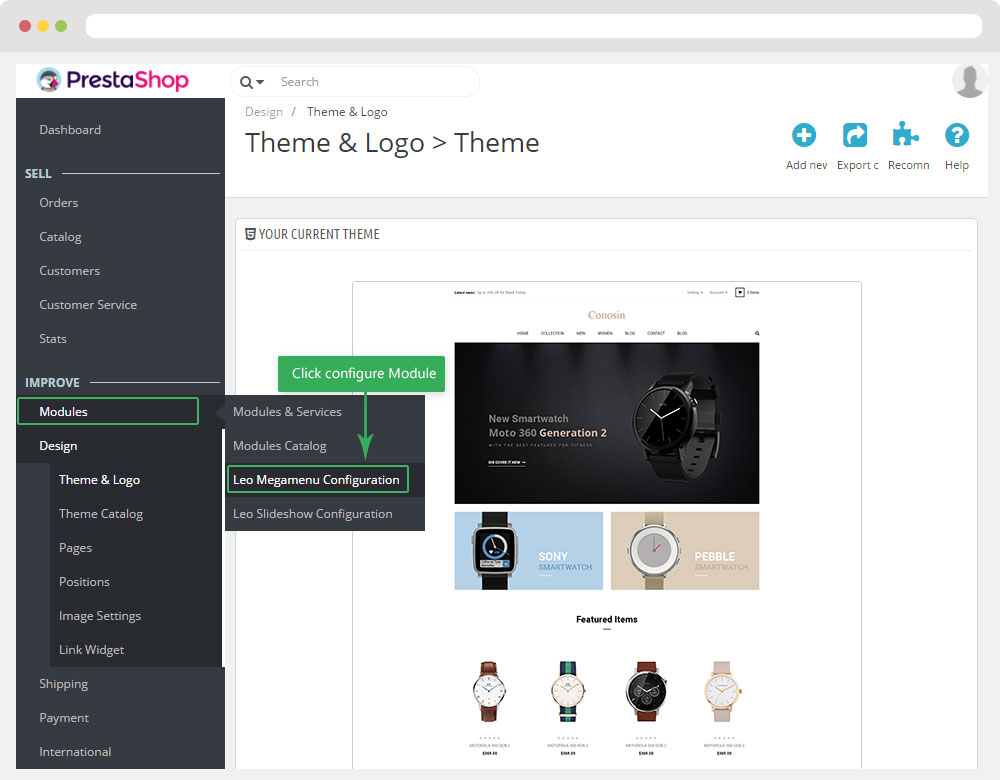This screenshot has height=780, width=1000.
Task: Open Dashboard in the sidebar
Action: point(70,129)
